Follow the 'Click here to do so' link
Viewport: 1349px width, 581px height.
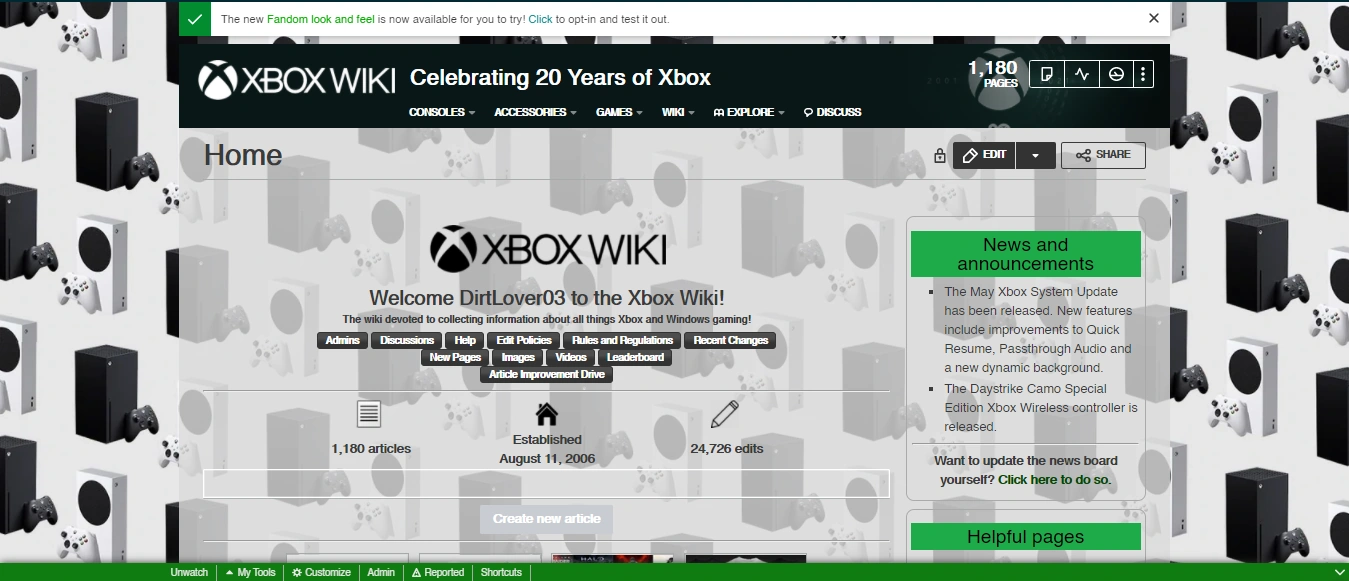[x=1054, y=480]
